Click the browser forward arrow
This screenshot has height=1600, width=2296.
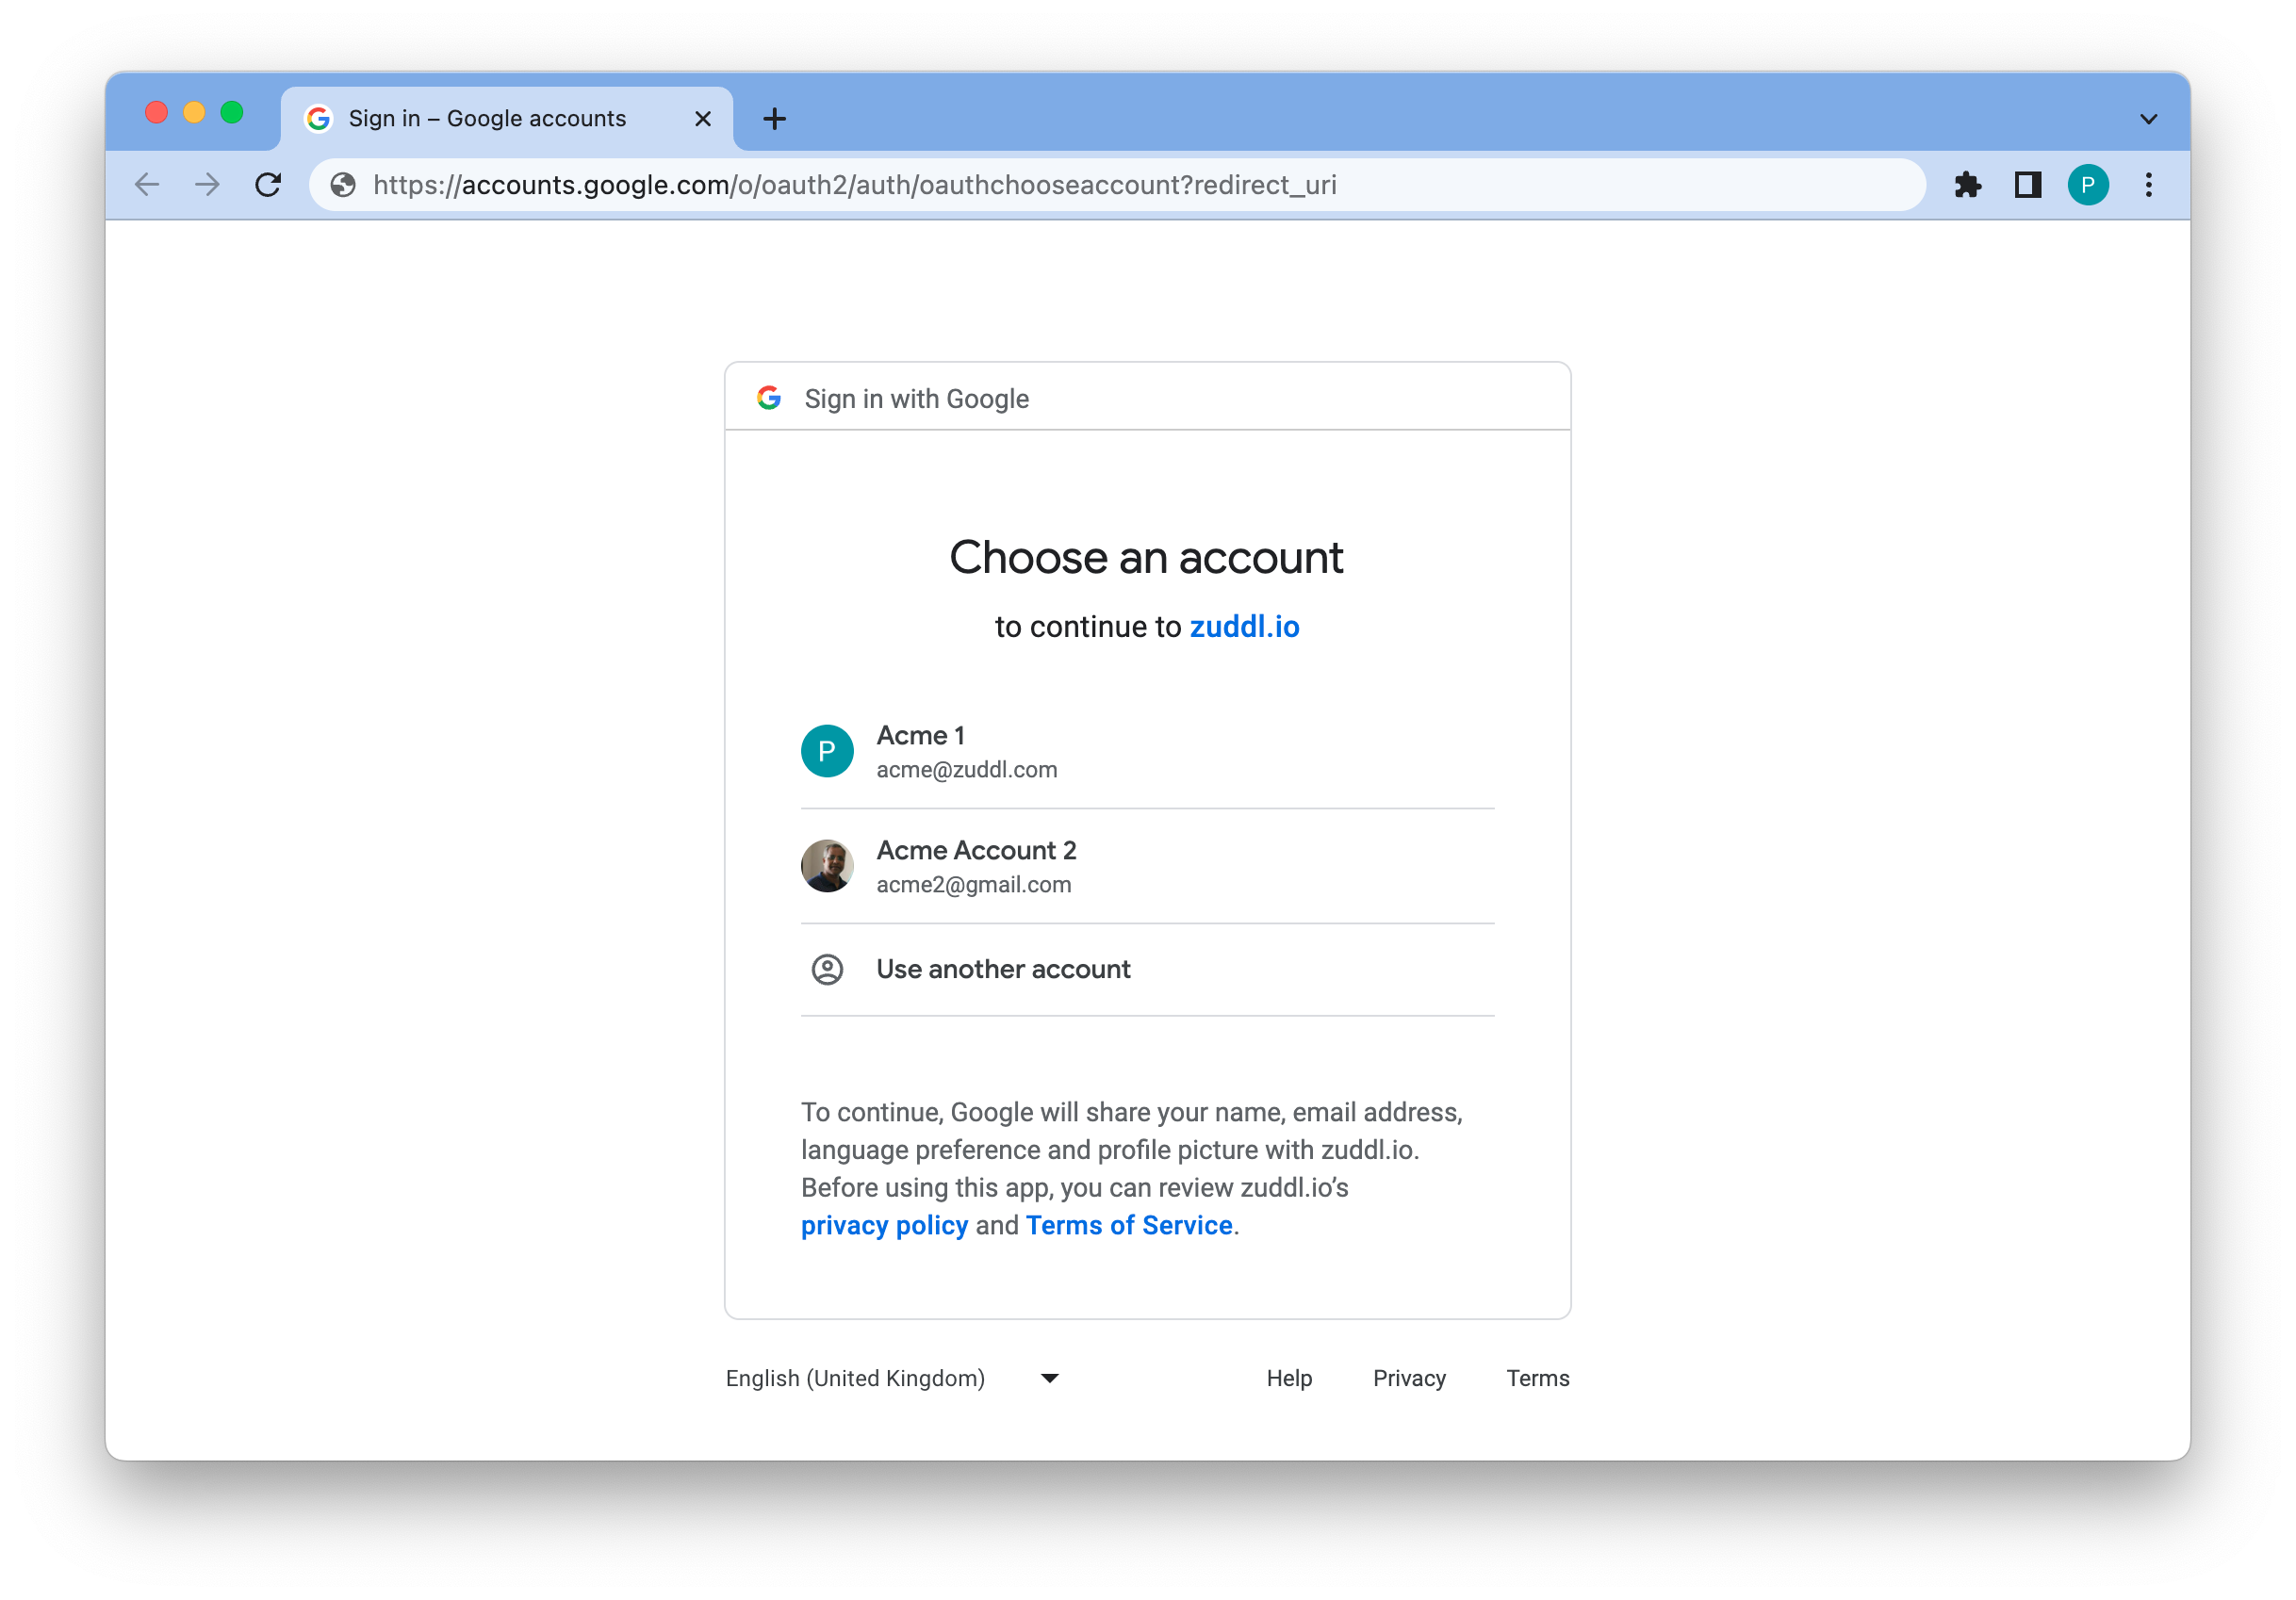pos(207,185)
